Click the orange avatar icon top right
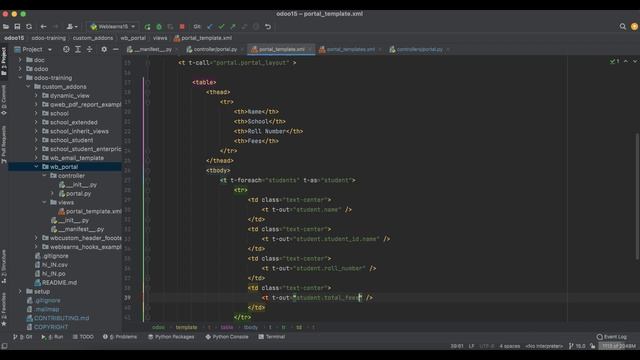This screenshot has height=360, width=640. (634, 27)
